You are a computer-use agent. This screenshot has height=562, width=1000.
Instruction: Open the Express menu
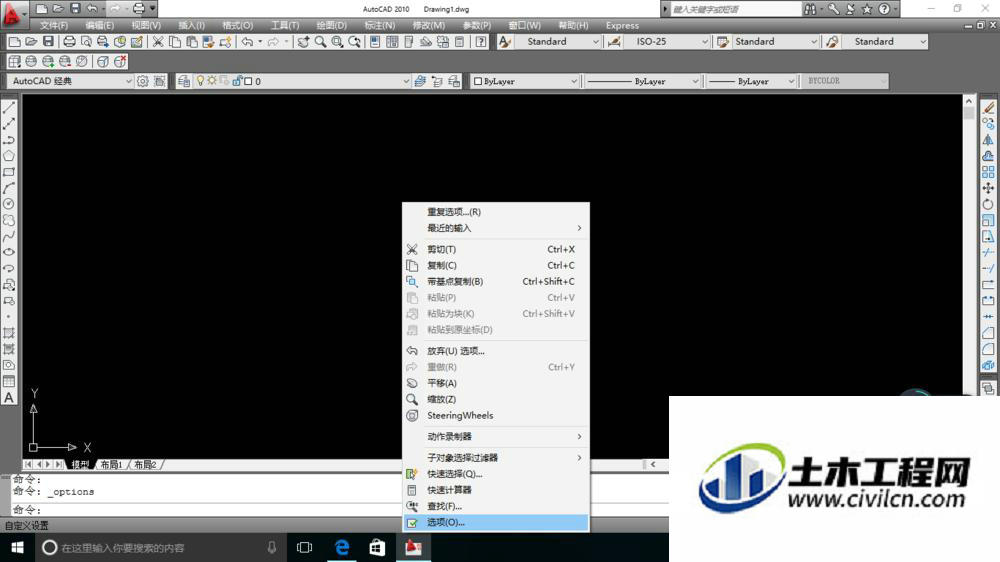(622, 26)
